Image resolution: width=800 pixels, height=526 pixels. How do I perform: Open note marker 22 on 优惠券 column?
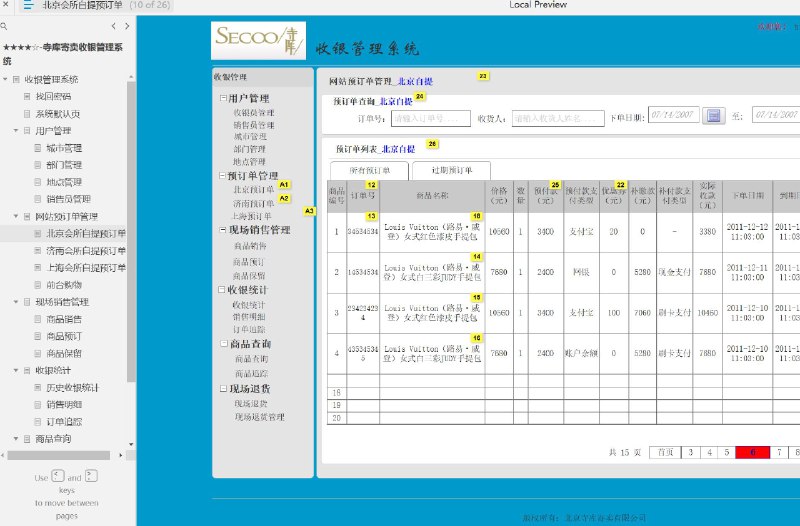[x=620, y=185]
